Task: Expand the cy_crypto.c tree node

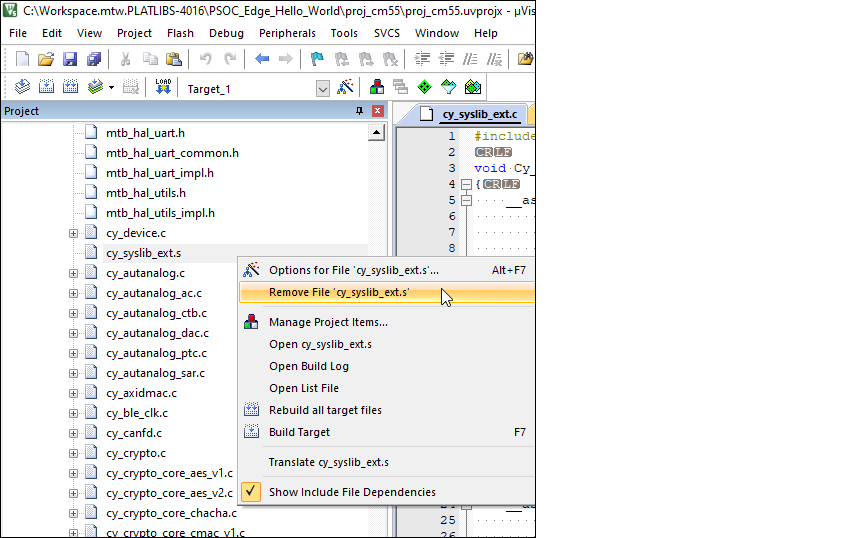Action: (73, 453)
